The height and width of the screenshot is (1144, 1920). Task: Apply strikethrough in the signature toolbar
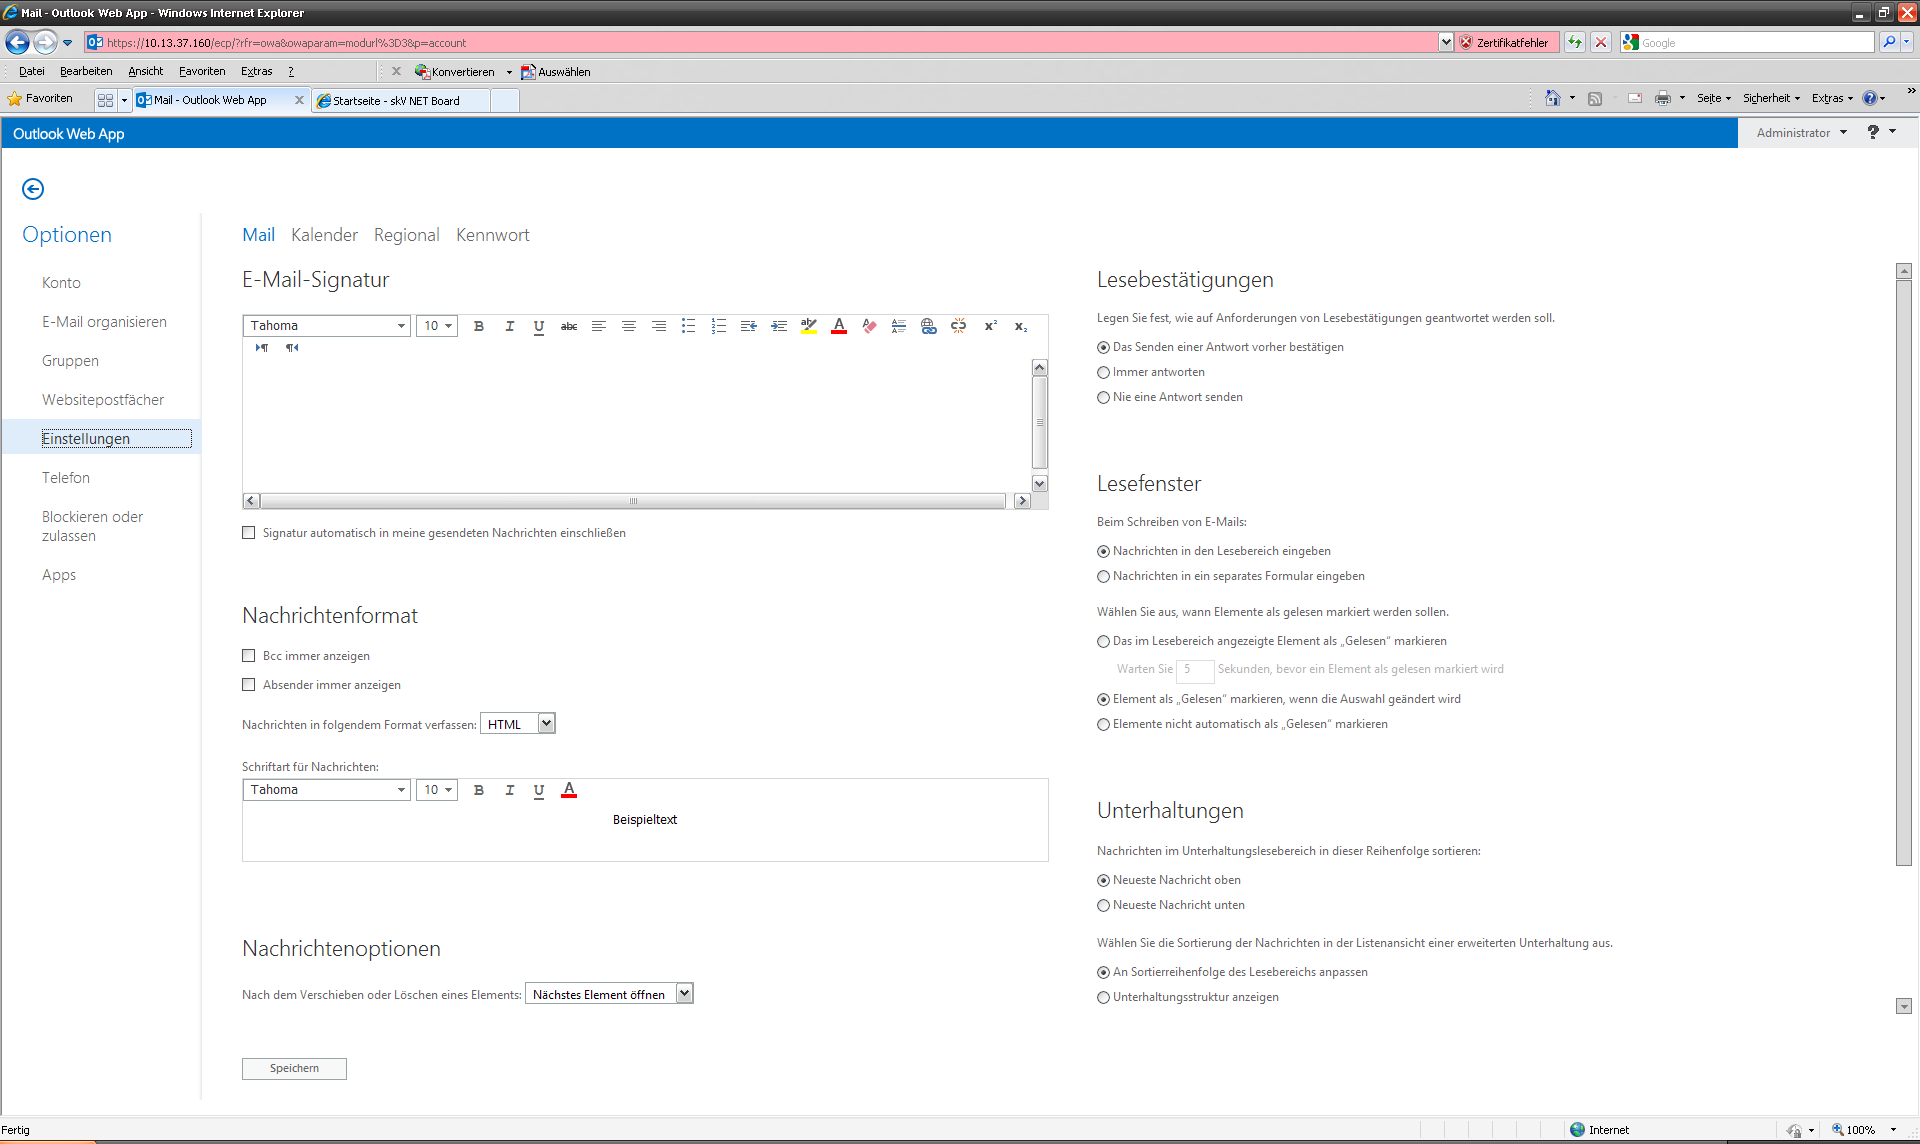click(569, 326)
